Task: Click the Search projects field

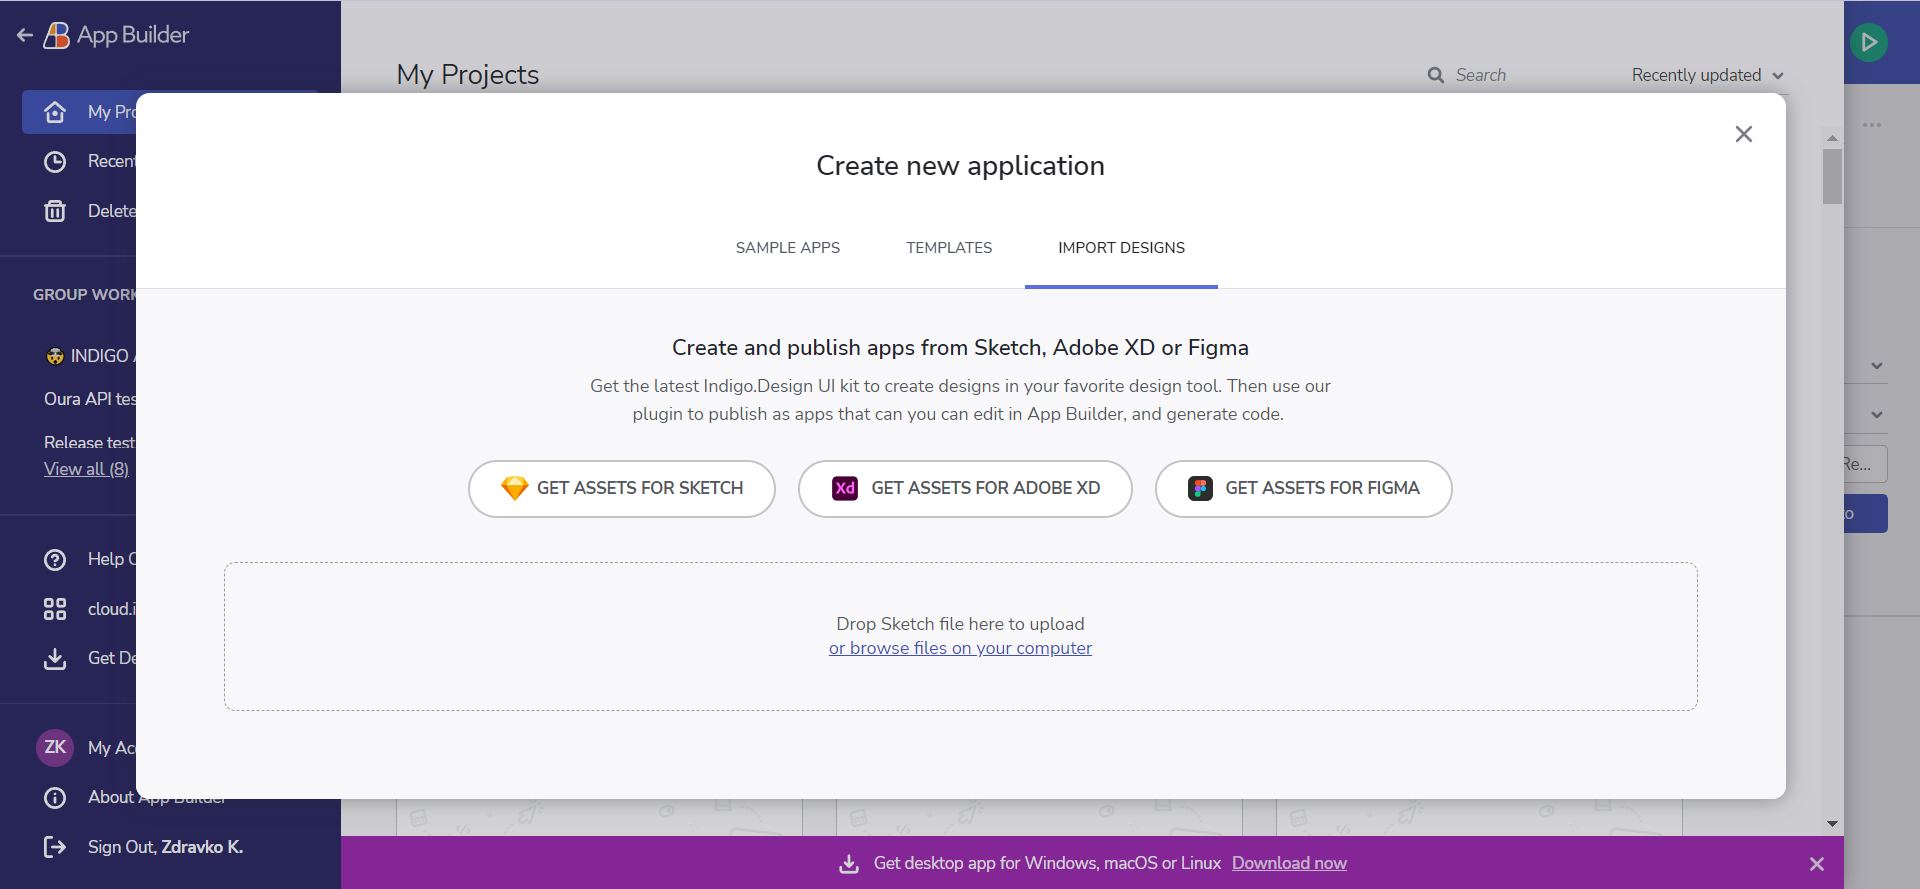Action: pyautogui.click(x=1500, y=75)
